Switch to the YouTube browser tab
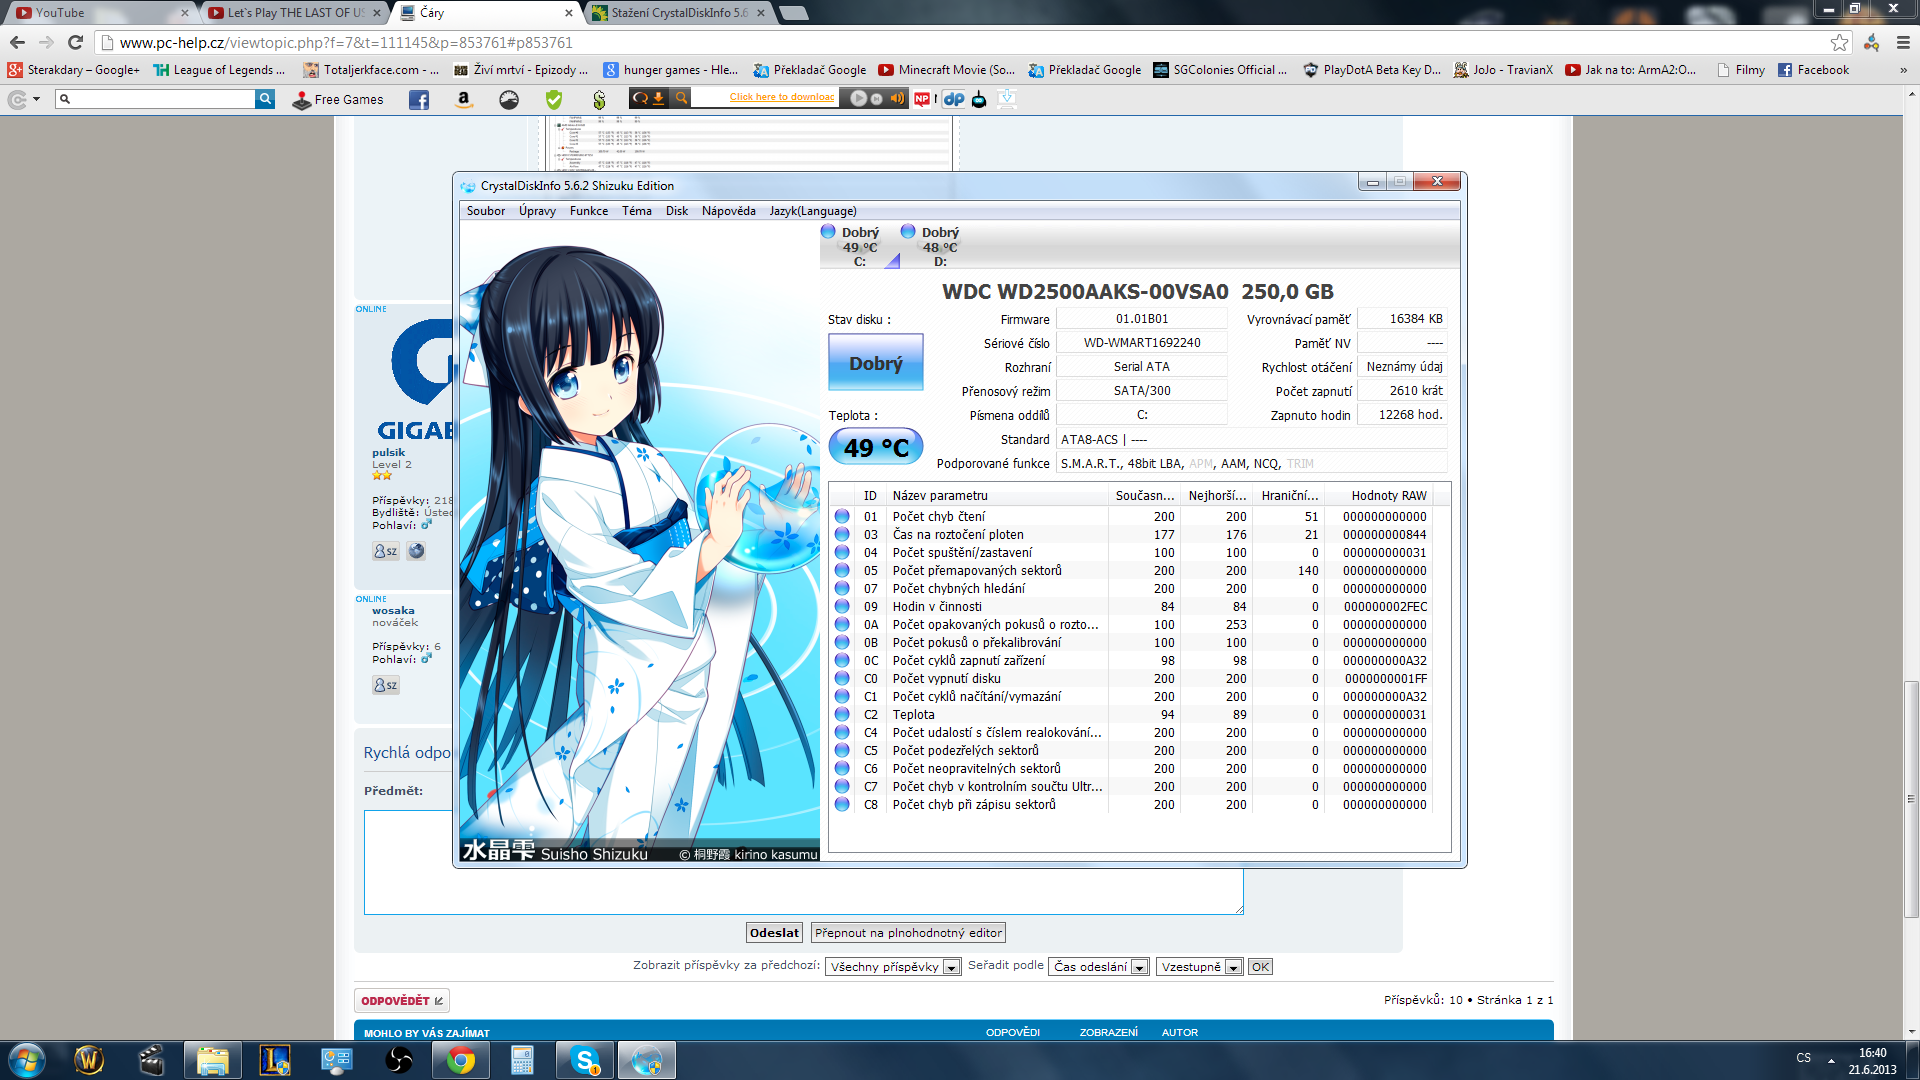The width and height of the screenshot is (1920, 1080). [x=100, y=13]
